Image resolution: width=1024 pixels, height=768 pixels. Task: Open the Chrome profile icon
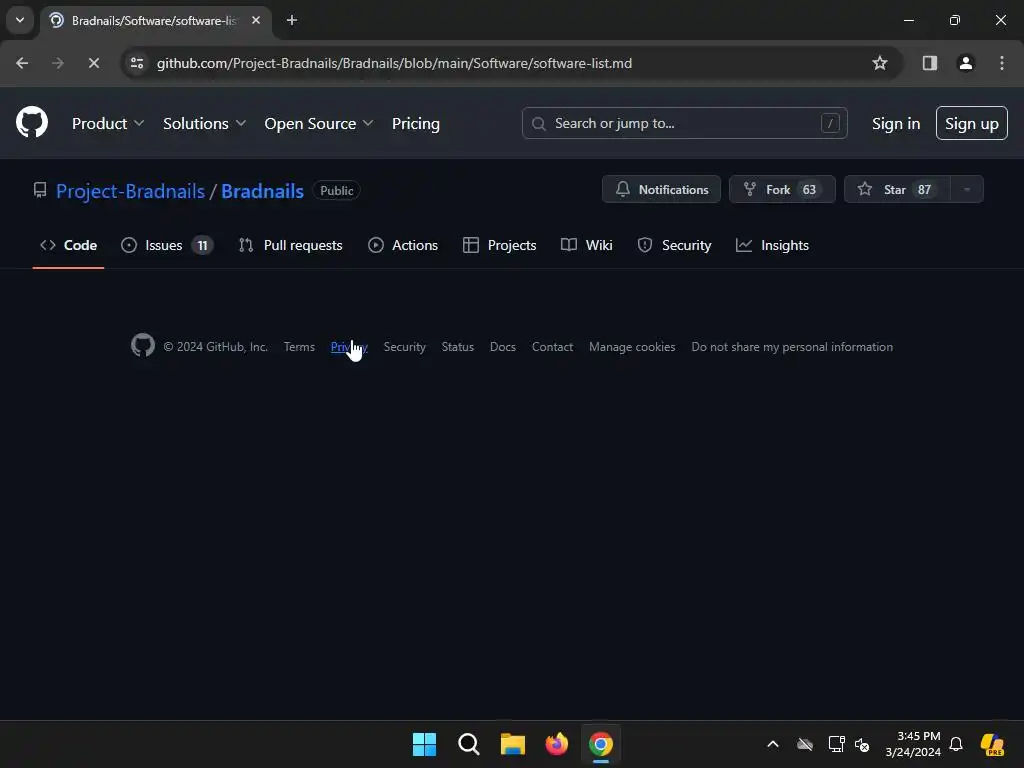[x=965, y=63]
